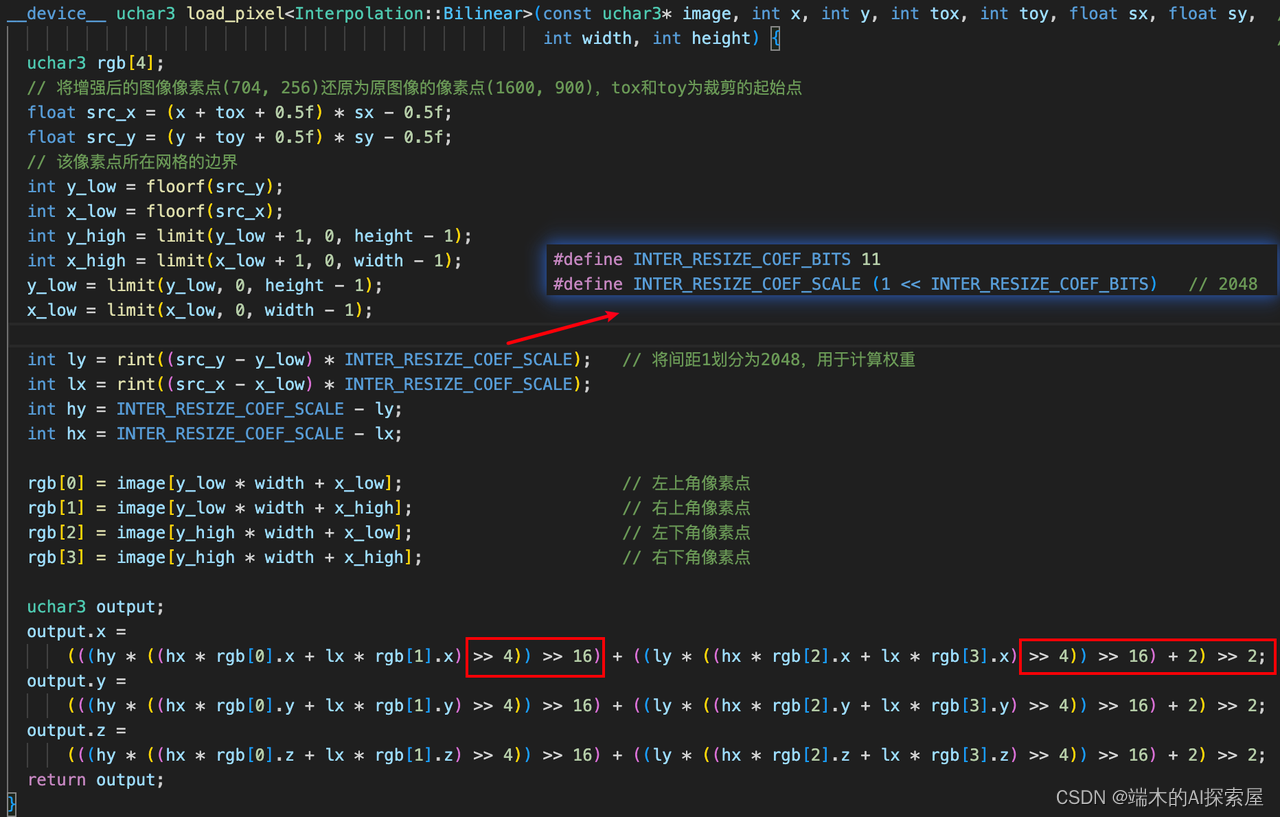Click the 'output.x =' assignment line
Viewport: 1280px width, 817px height.
click(77, 632)
